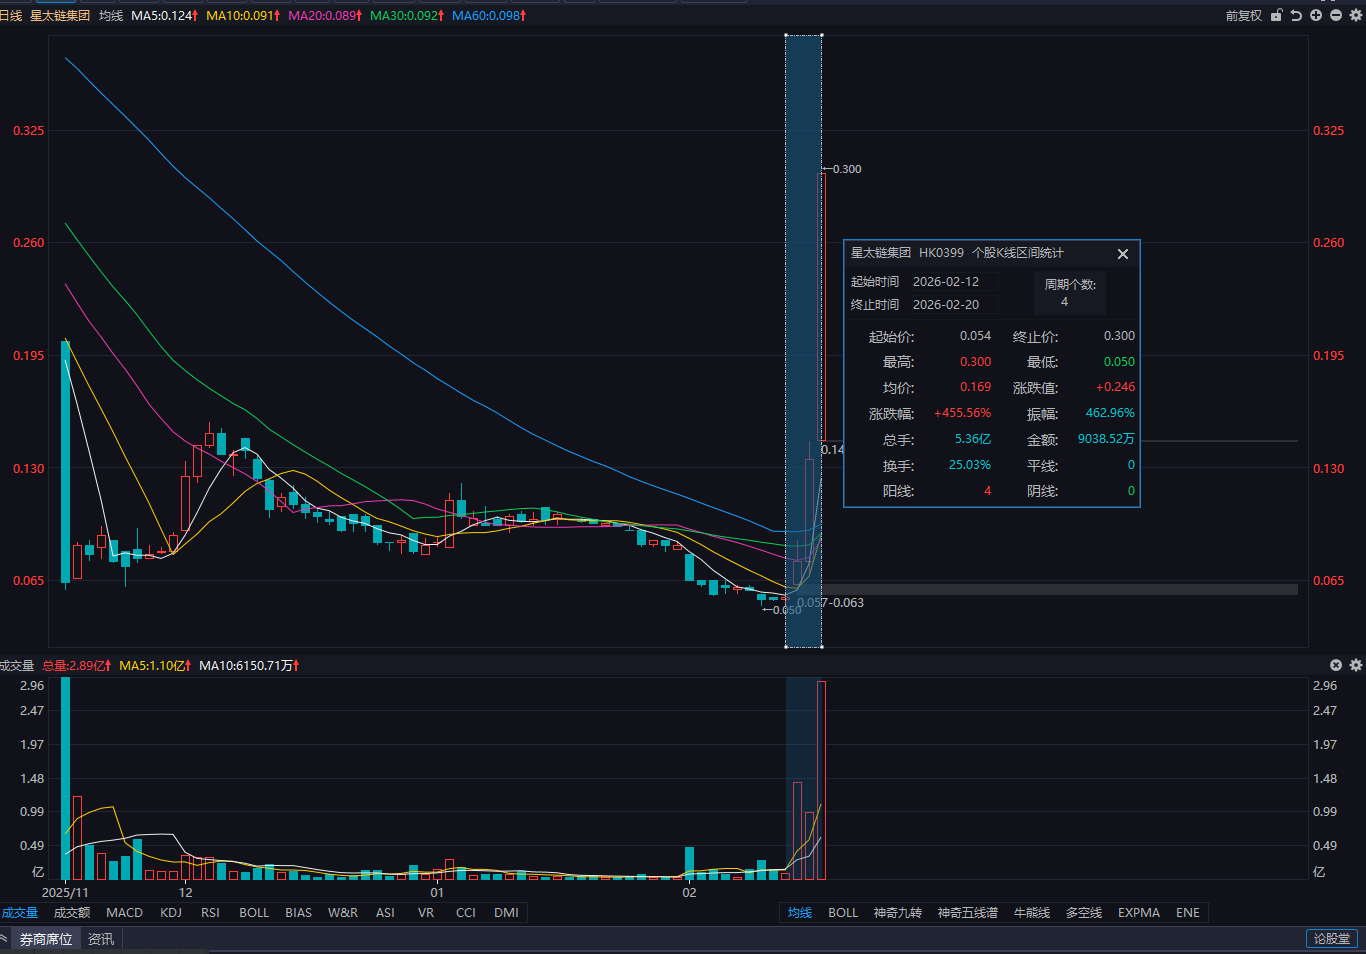The image size is (1366, 954).
Task: Click the MA60:0.098 moving average label
Action: pos(489,16)
